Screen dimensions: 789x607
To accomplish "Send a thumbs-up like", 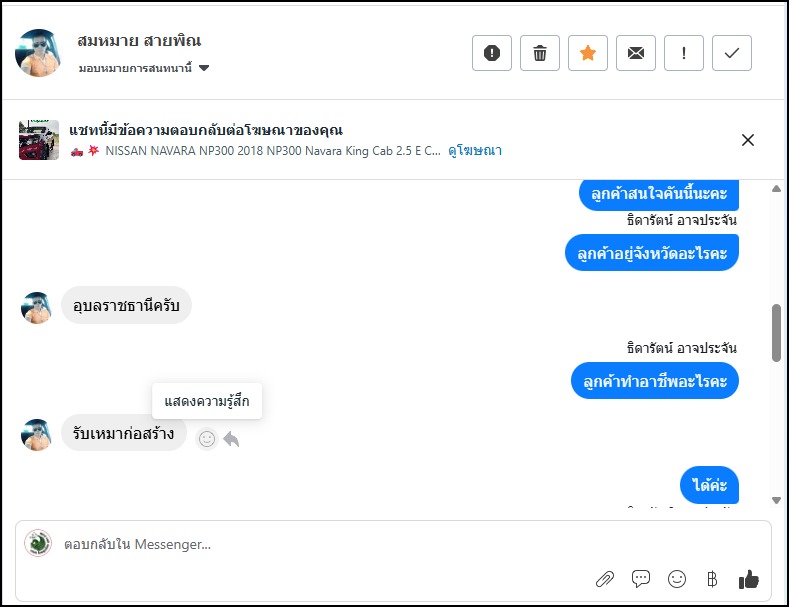I will 748,579.
